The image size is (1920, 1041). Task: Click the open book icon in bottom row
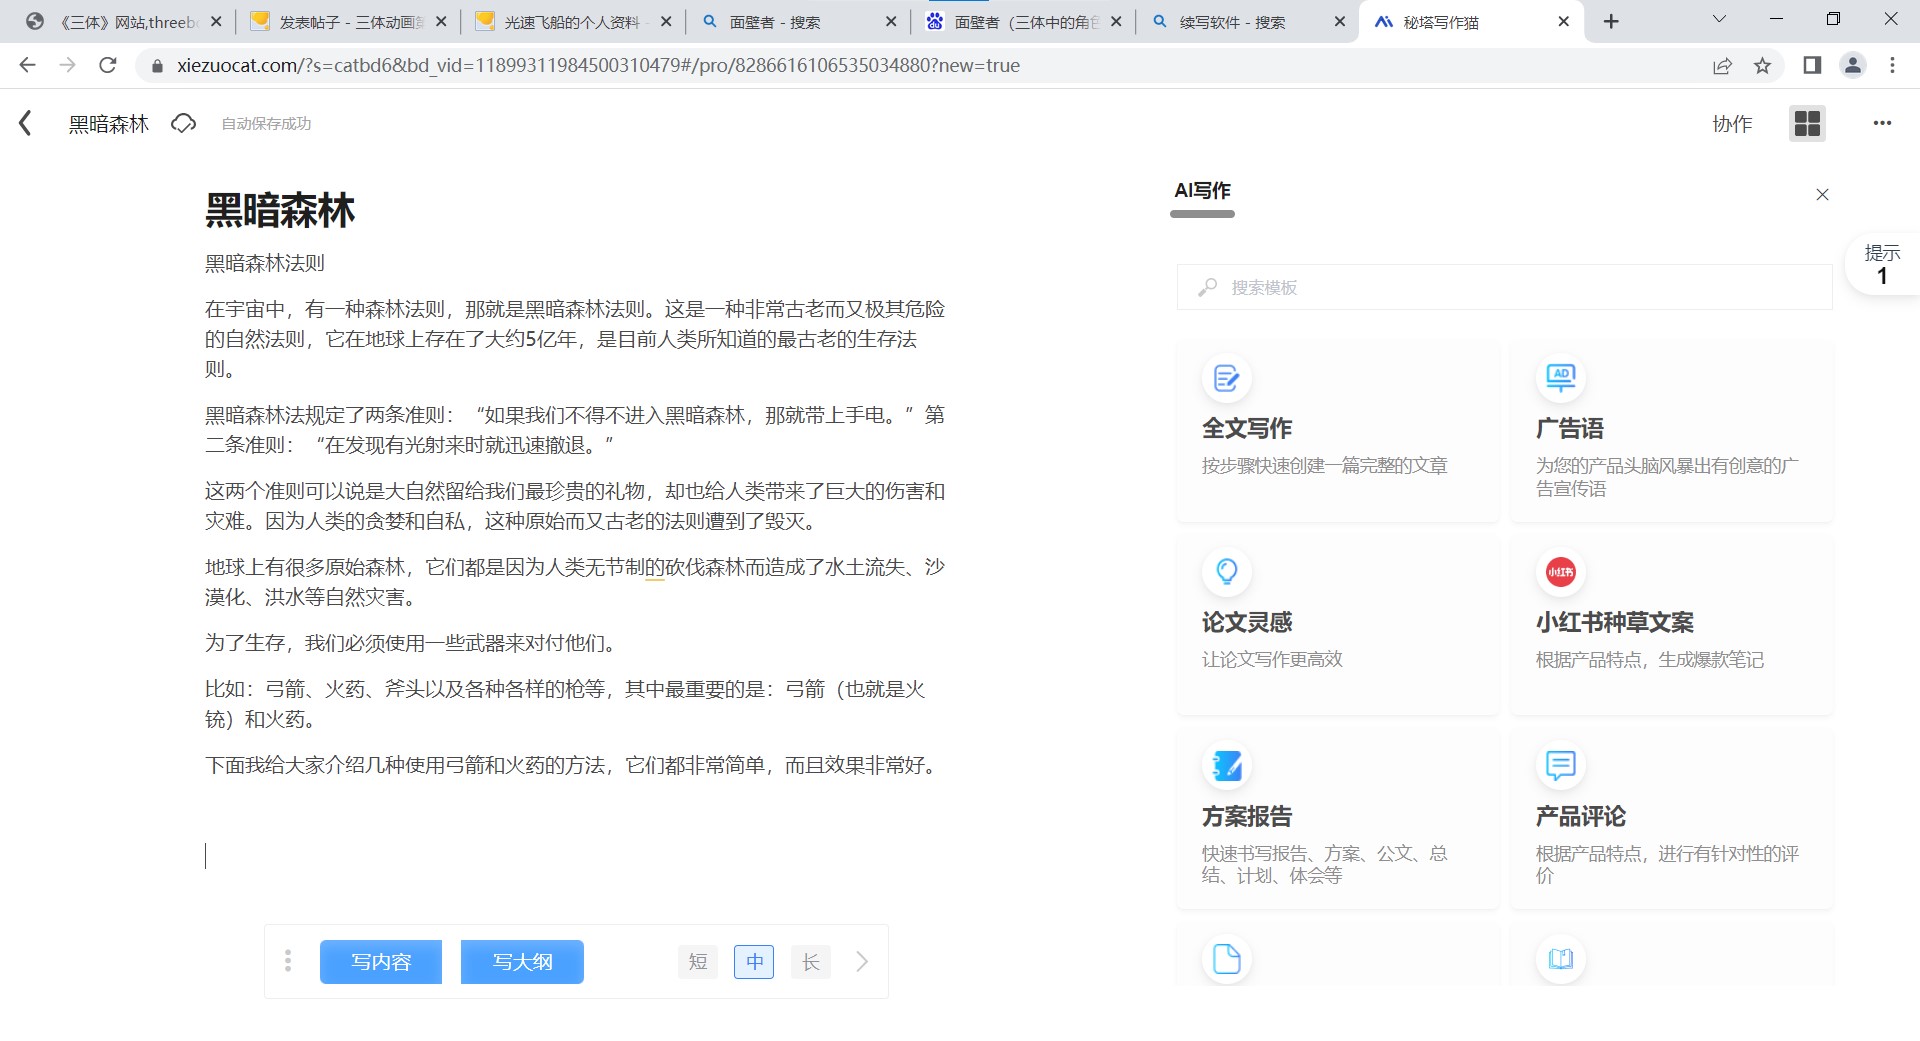1560,959
